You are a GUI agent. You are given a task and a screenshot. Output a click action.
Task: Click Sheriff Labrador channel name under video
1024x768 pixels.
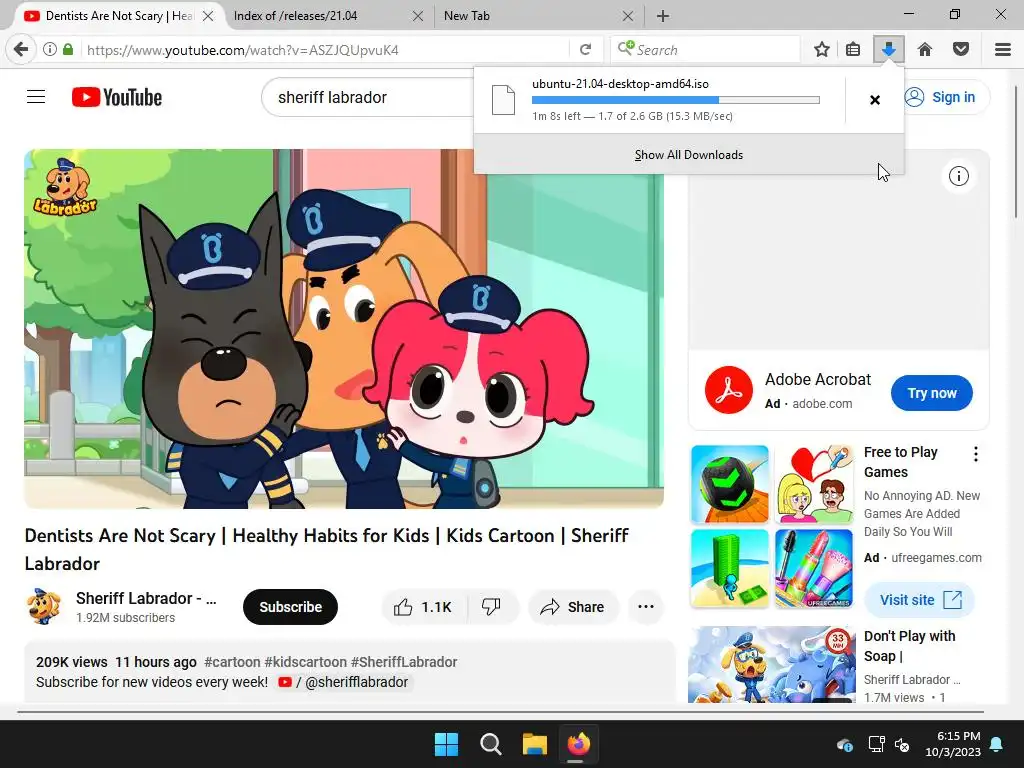[x=146, y=598]
